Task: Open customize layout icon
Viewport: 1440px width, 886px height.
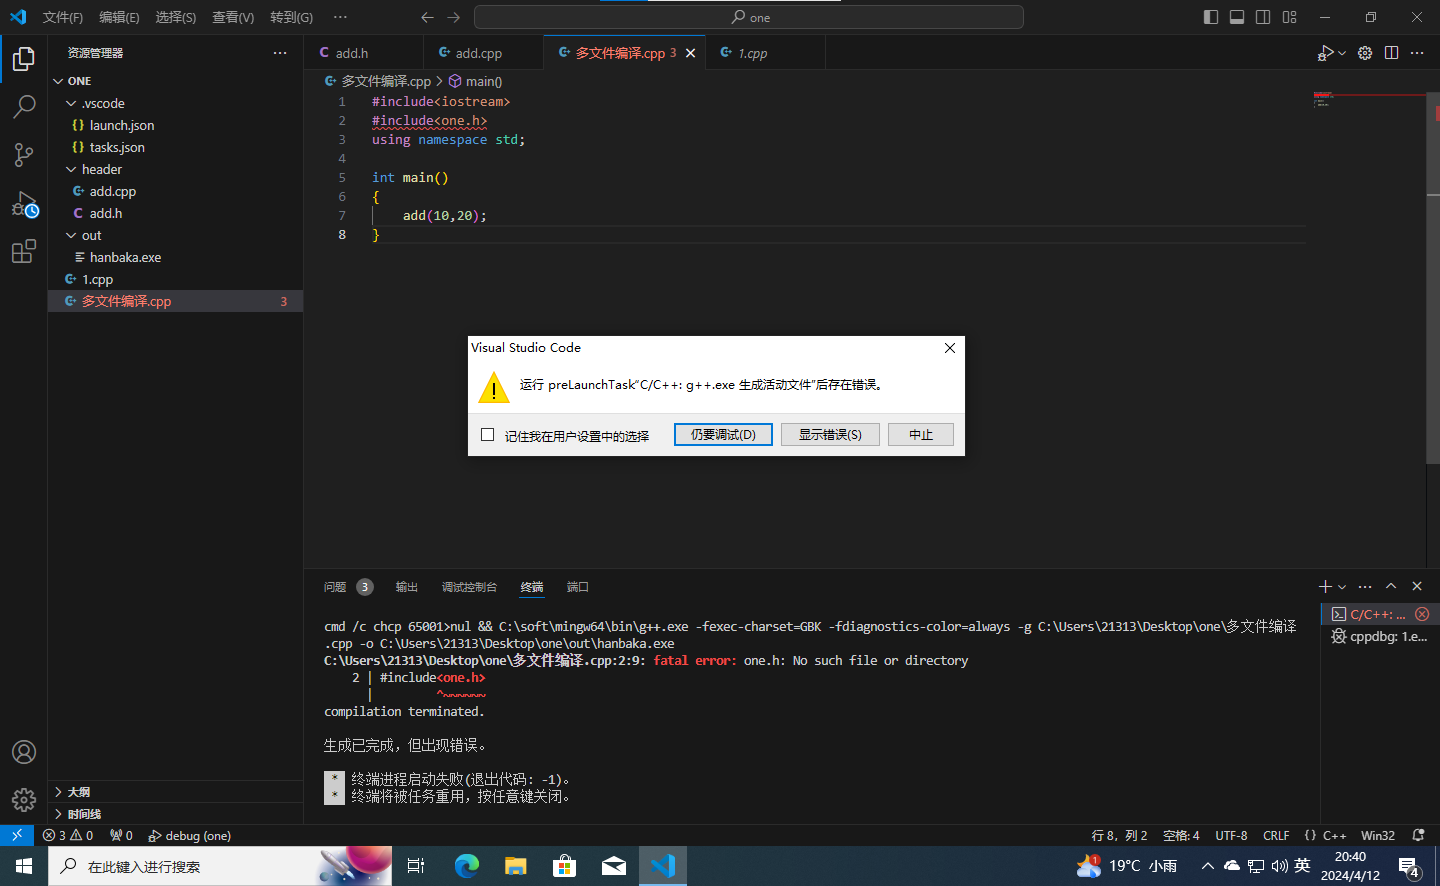Action: coord(1290,17)
